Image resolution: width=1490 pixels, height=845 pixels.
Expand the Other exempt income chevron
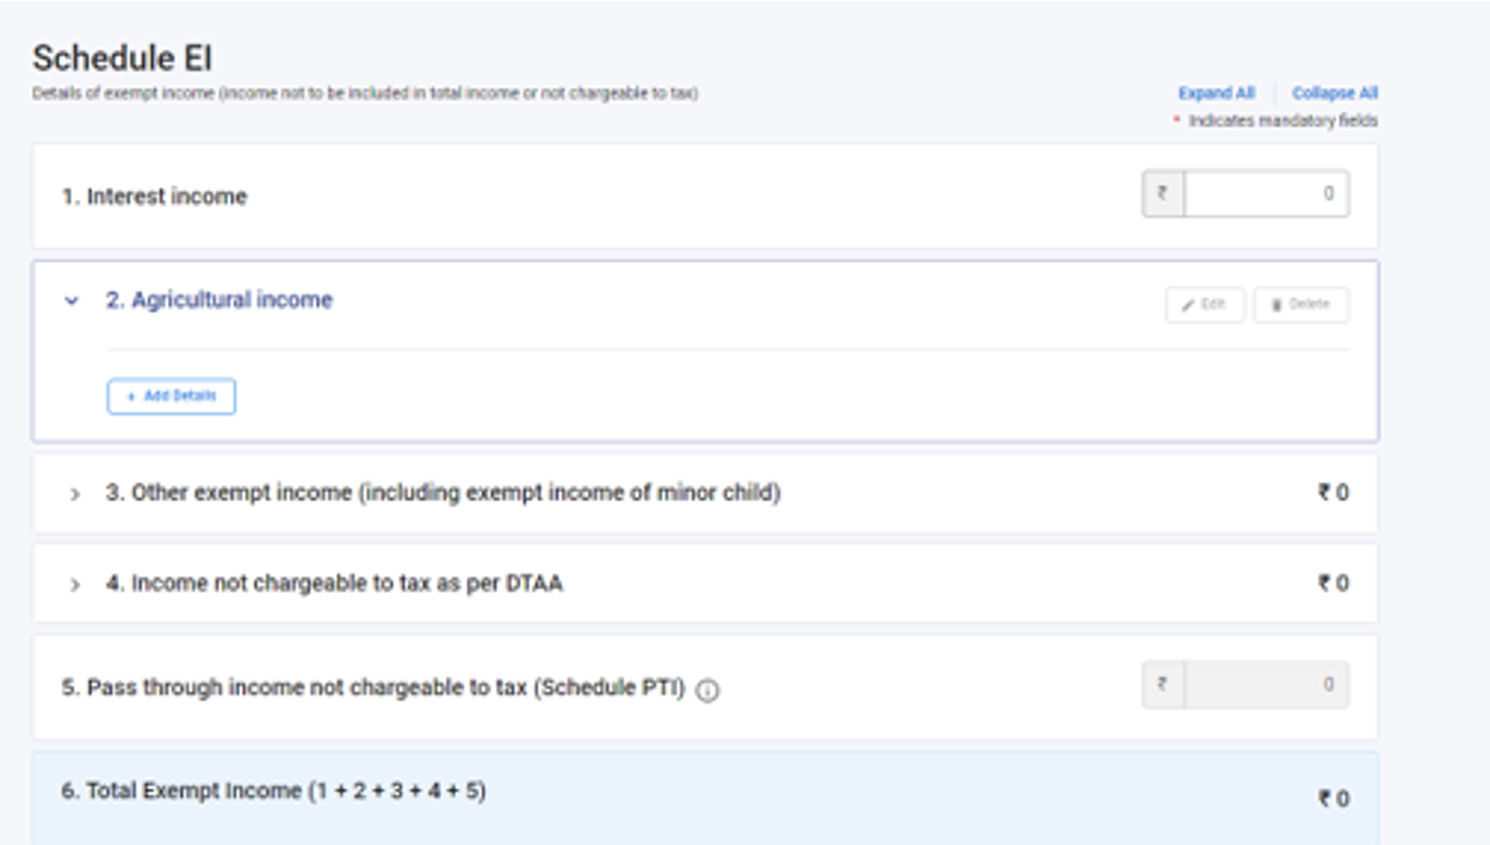pos(74,493)
